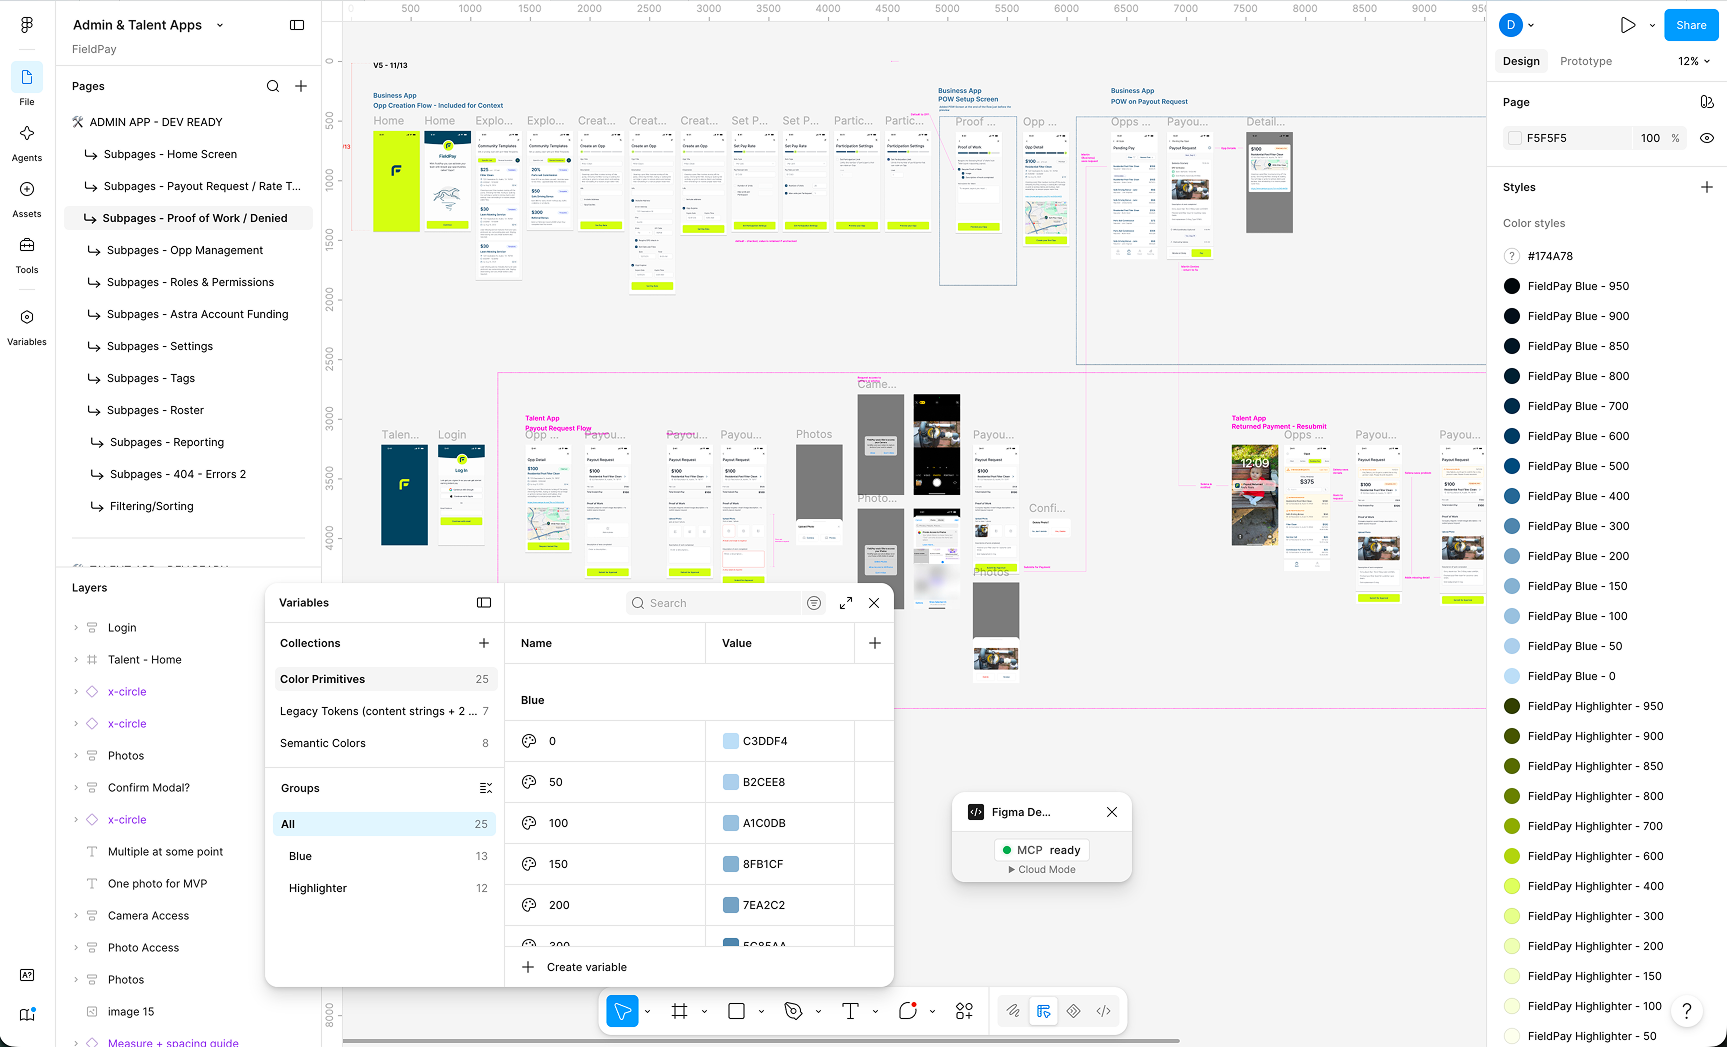Image resolution: width=1727 pixels, height=1047 pixels.
Task: Toggle the Groups list collapse icon
Action: click(486, 788)
